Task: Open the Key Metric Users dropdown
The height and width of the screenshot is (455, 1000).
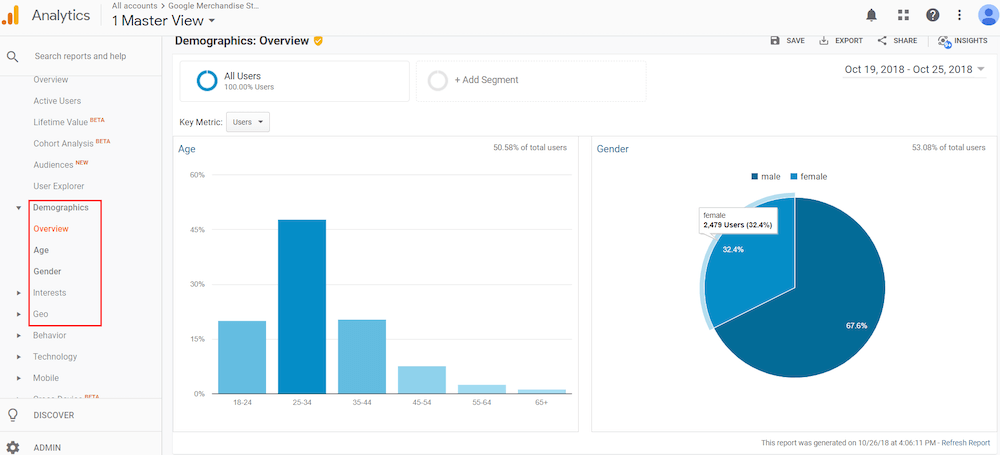Action: [x=248, y=122]
